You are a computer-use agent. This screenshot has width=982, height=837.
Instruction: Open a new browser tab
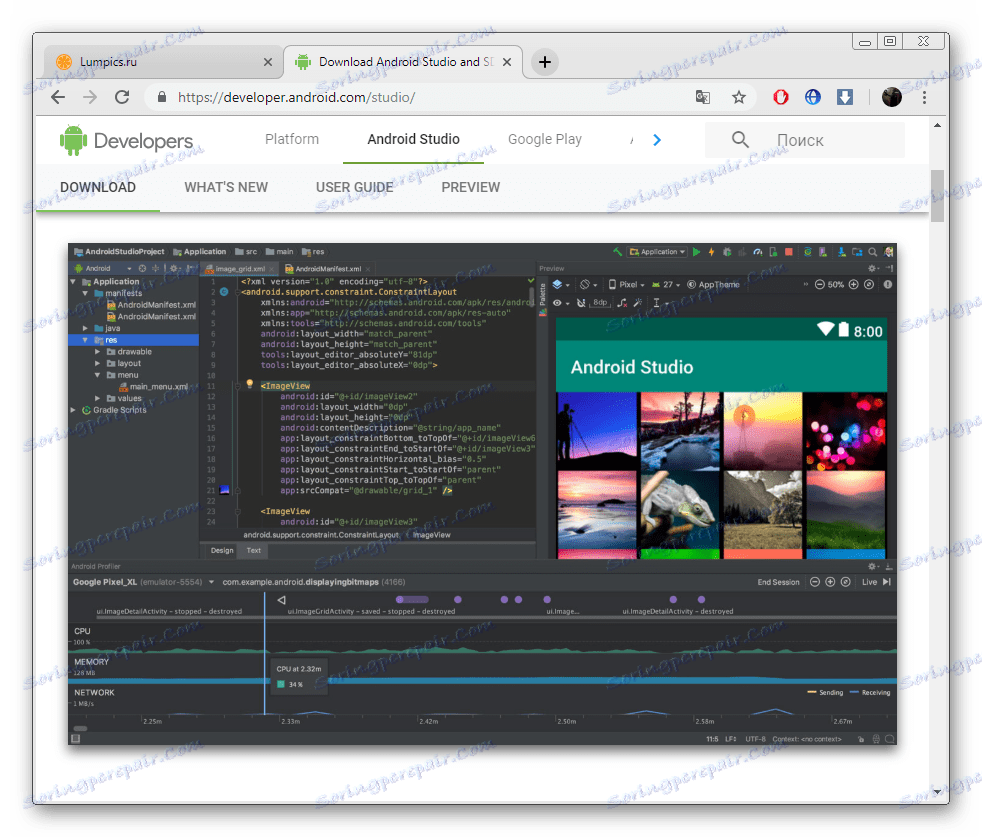coord(544,62)
